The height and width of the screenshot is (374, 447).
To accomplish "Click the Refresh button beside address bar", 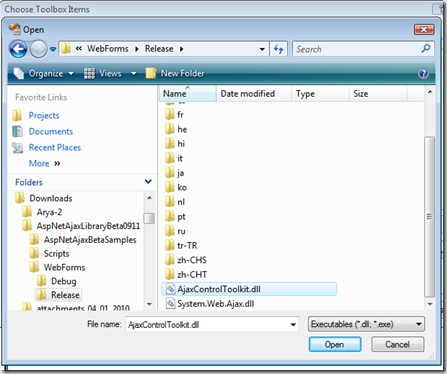I will point(279,49).
